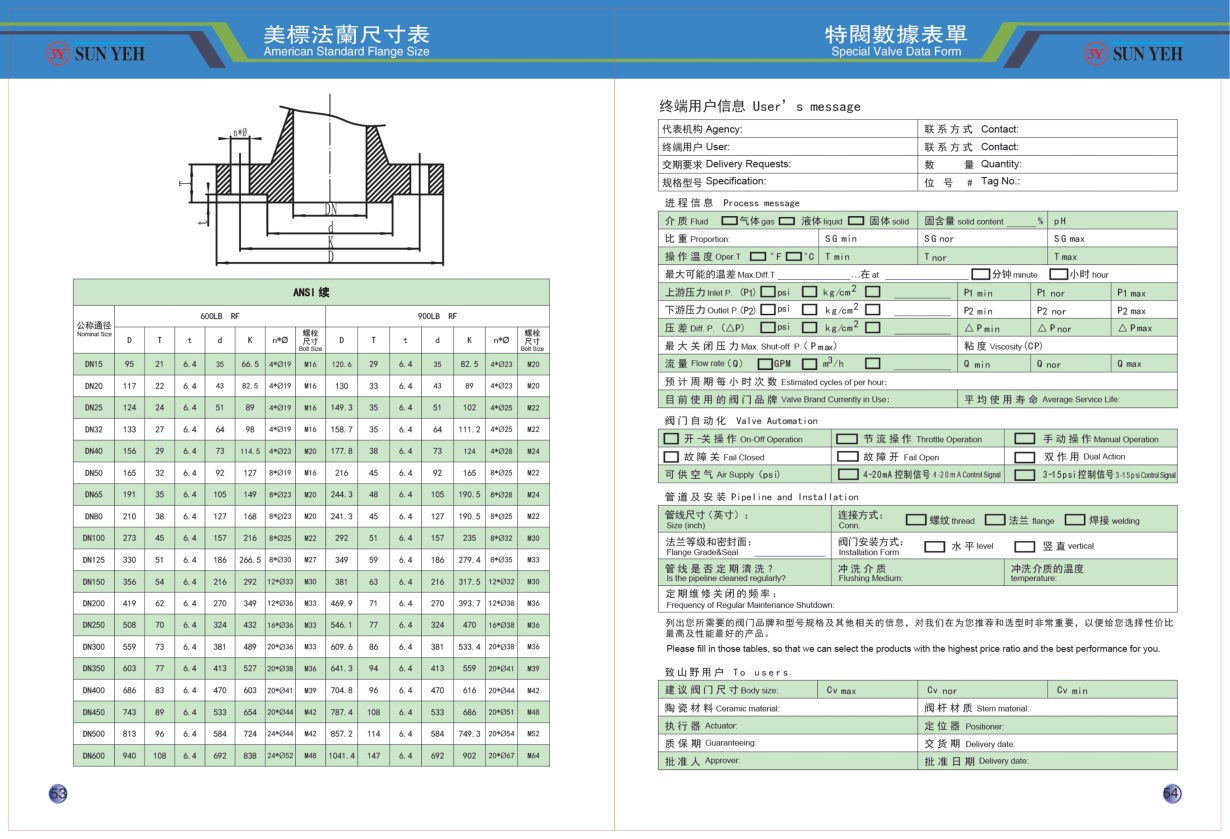Check the GPM flow rate checkbox

(765, 364)
